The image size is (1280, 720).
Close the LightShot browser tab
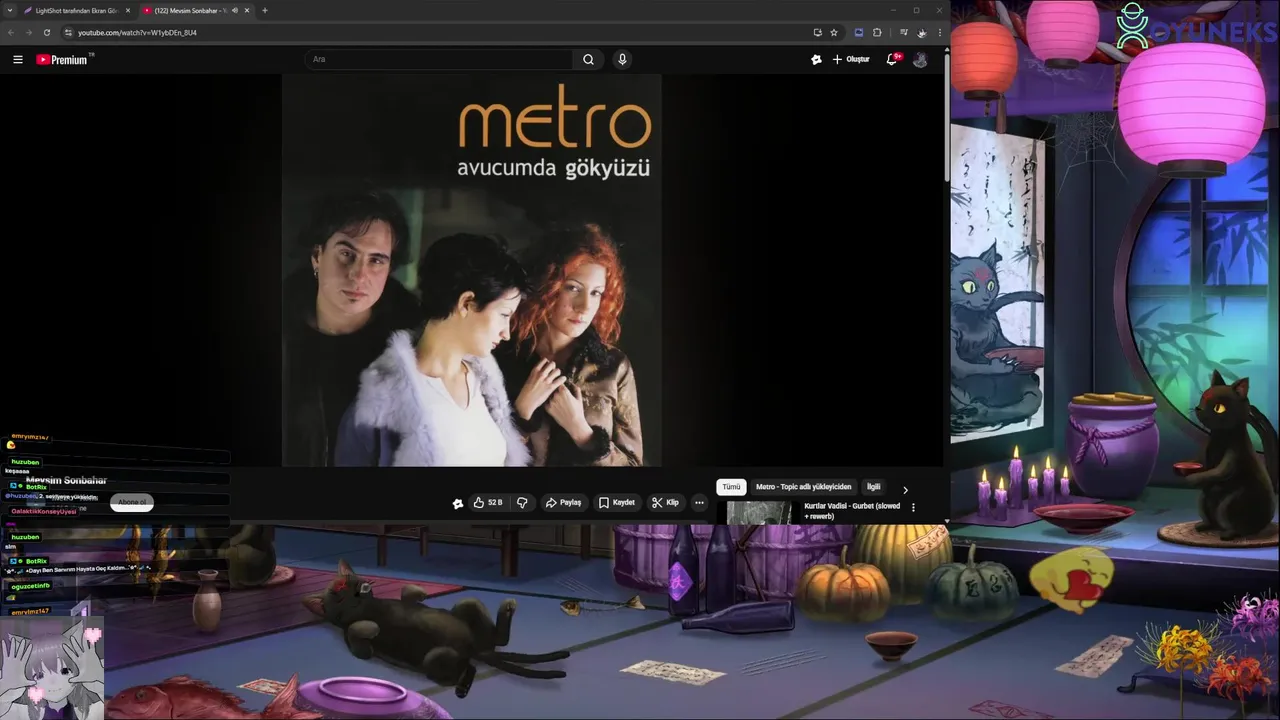[128, 10]
